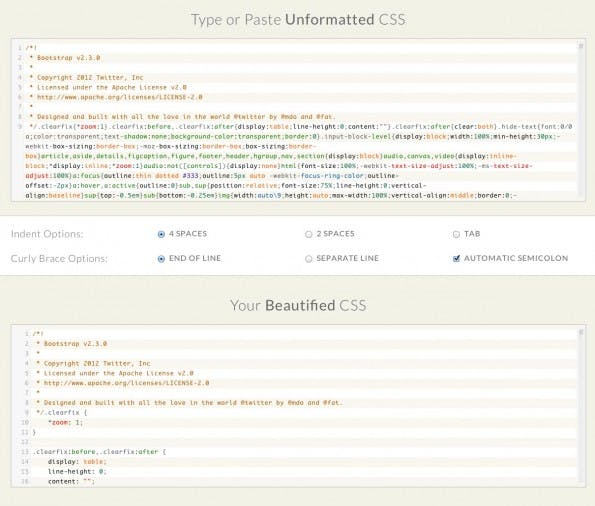Toggle the Automatic Semicolon checkbox
Image resolution: width=595 pixels, height=506 pixels.
[x=456, y=259]
